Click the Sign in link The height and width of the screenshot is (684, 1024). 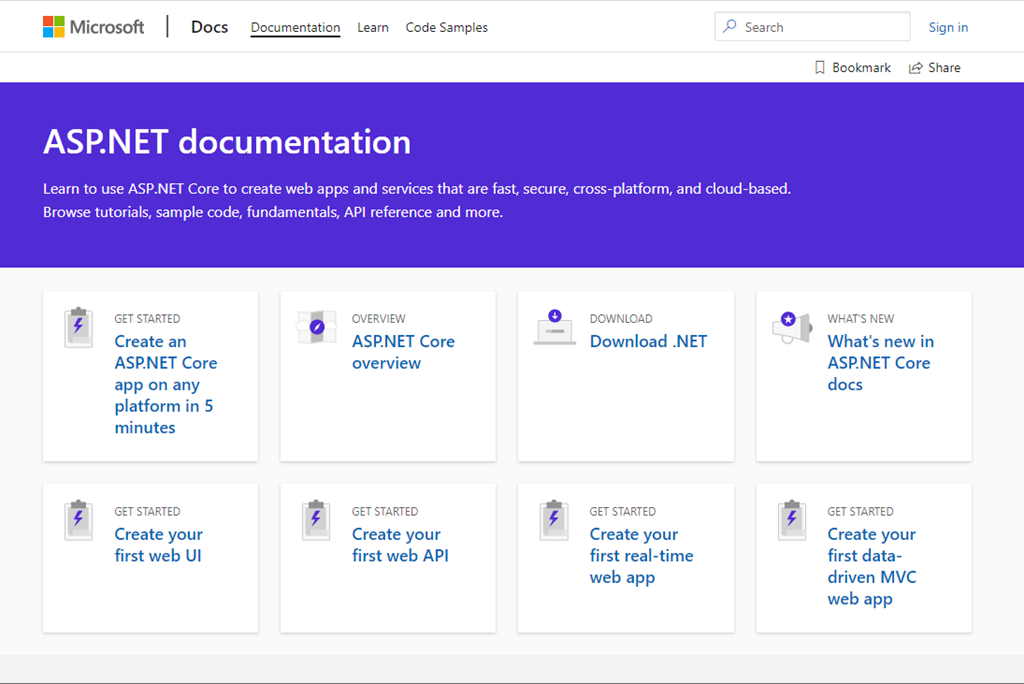(x=948, y=27)
